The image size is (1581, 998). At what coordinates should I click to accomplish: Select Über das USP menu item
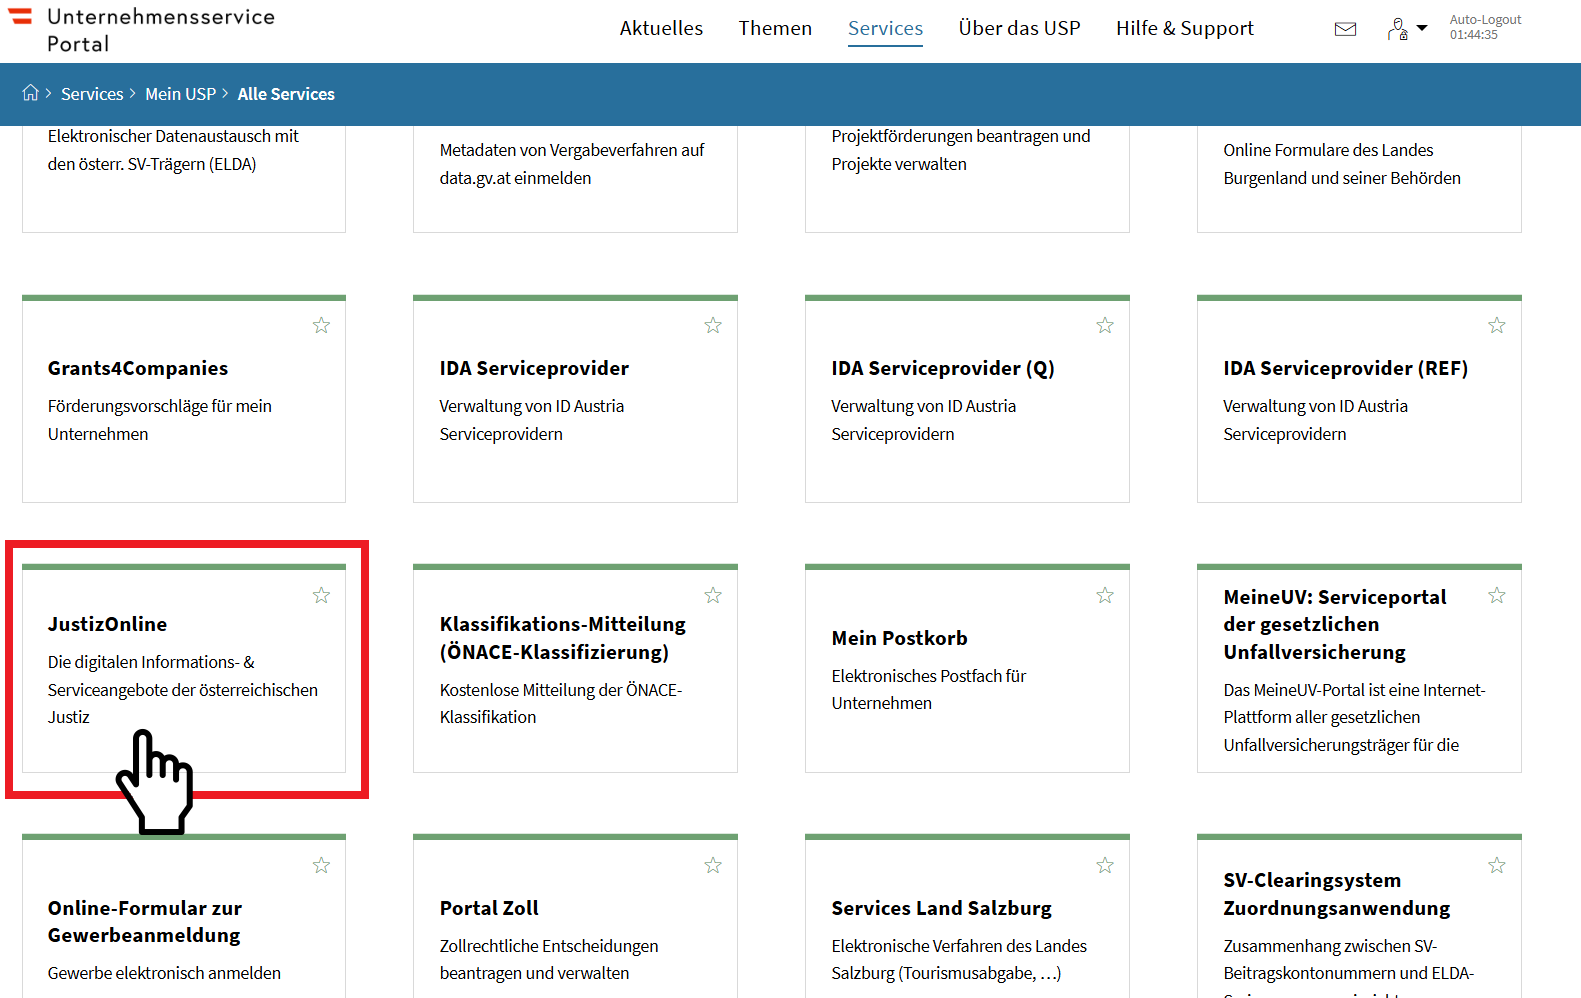(1019, 29)
